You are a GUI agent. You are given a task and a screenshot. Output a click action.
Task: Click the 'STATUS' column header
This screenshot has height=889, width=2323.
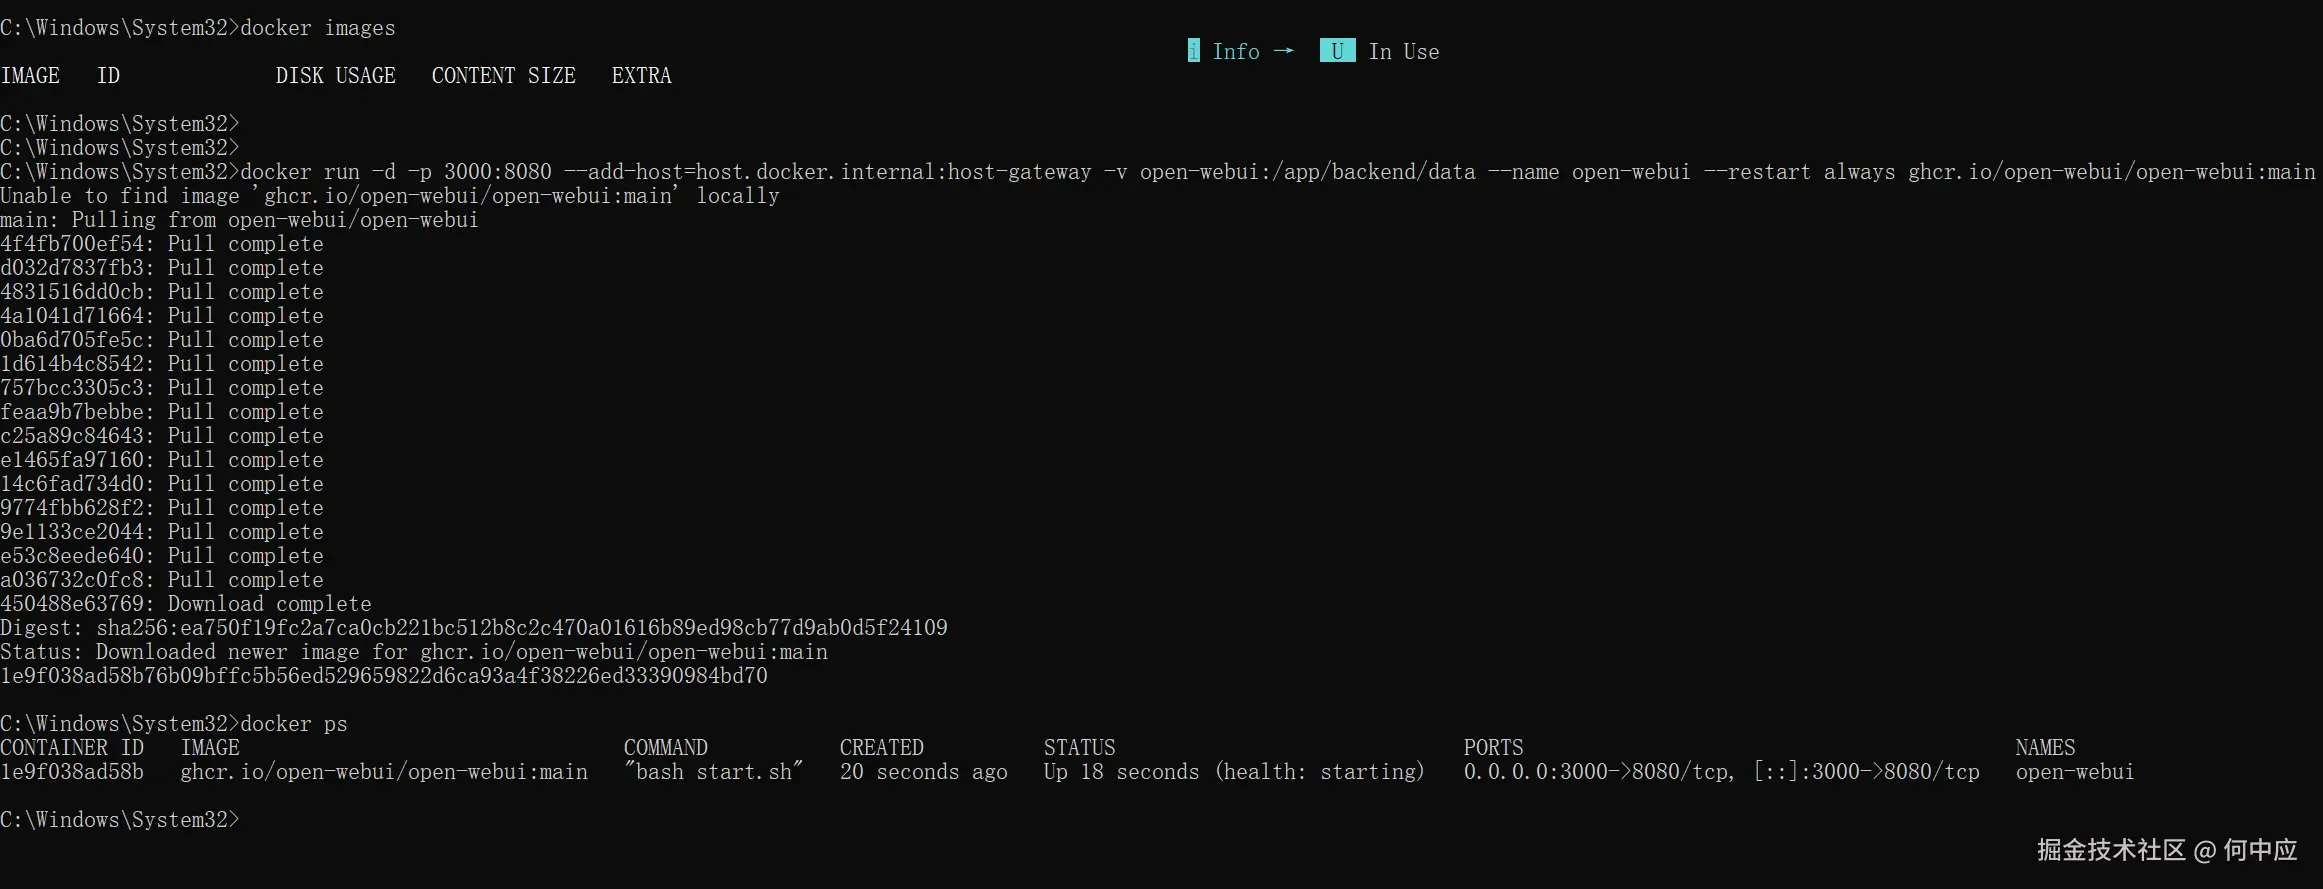[x=1080, y=748]
